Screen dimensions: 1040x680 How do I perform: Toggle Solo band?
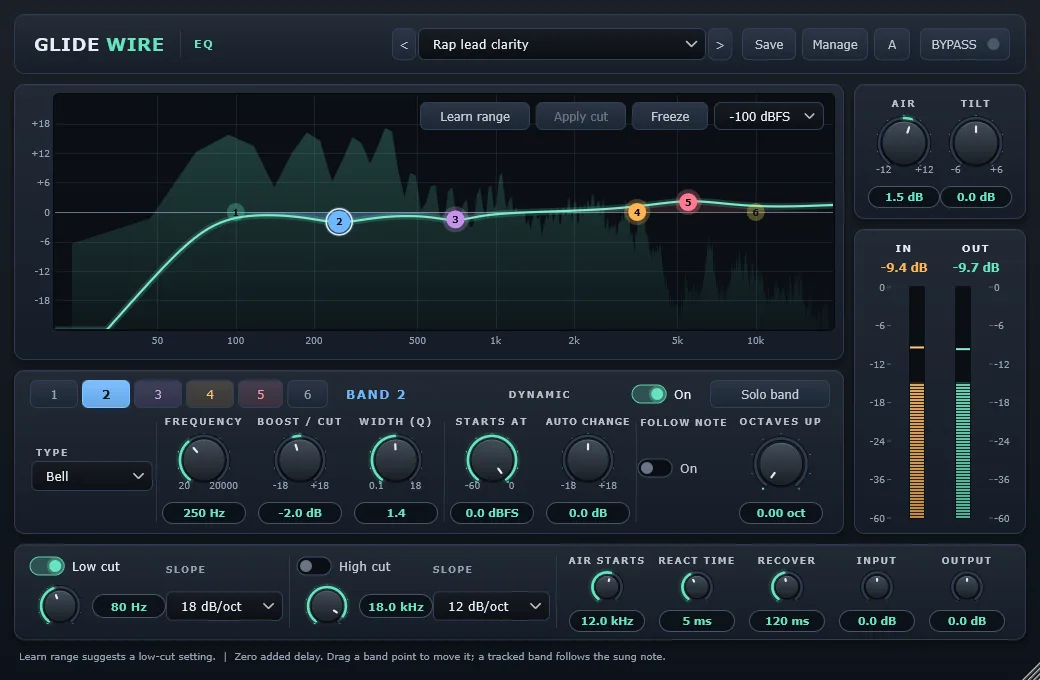pos(769,394)
